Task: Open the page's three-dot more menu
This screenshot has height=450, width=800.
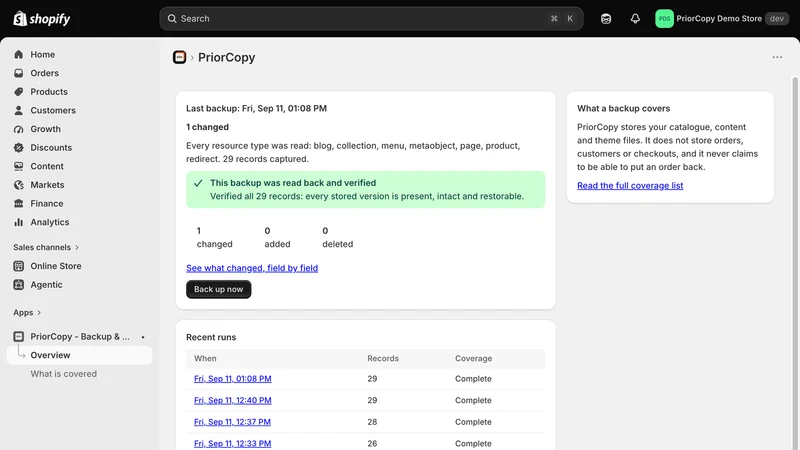Action: (777, 57)
